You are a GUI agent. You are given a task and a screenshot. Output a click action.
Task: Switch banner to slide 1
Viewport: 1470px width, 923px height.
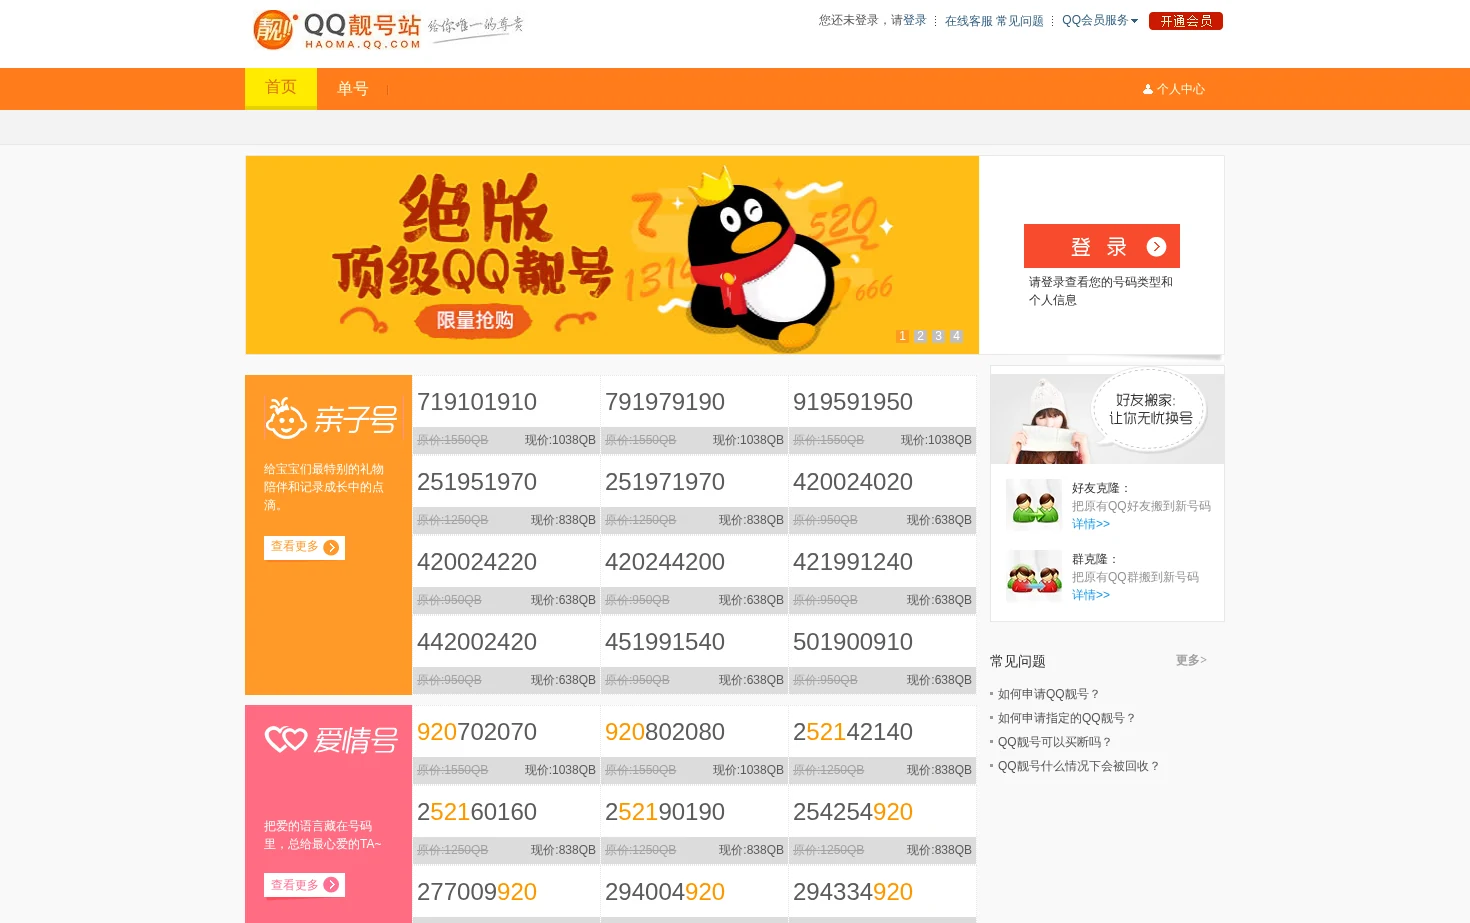902,336
